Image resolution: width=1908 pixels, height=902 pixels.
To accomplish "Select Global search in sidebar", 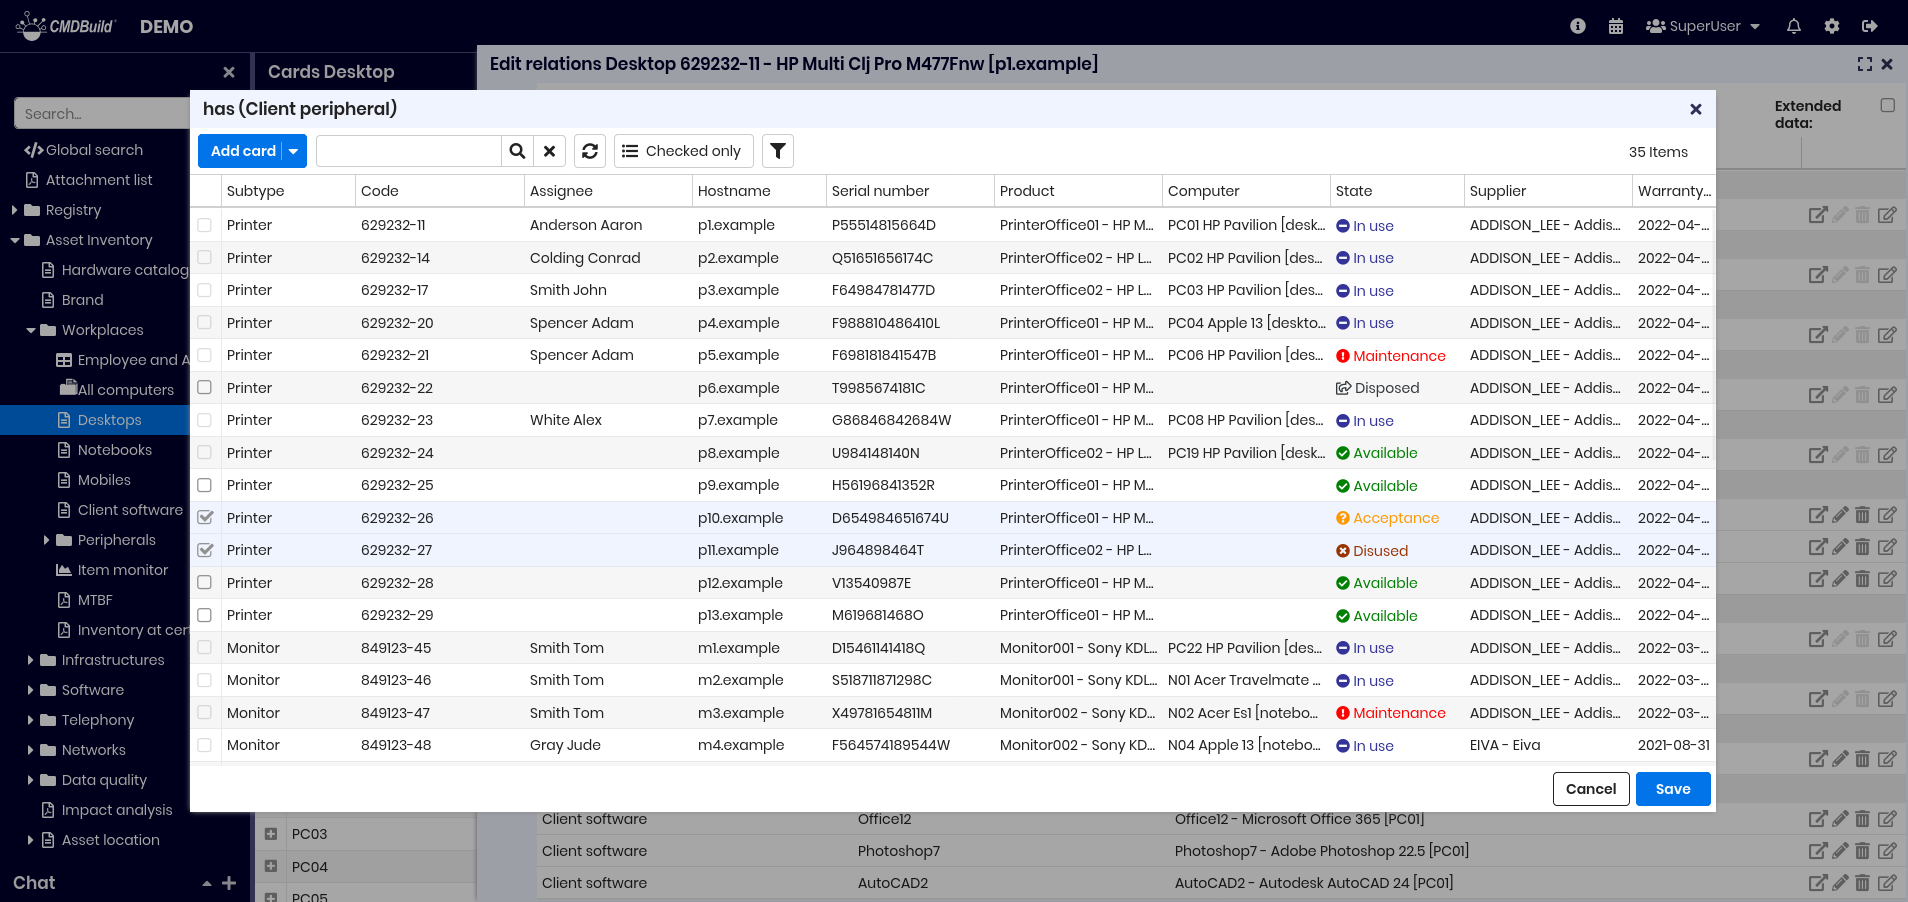I will 94,150.
